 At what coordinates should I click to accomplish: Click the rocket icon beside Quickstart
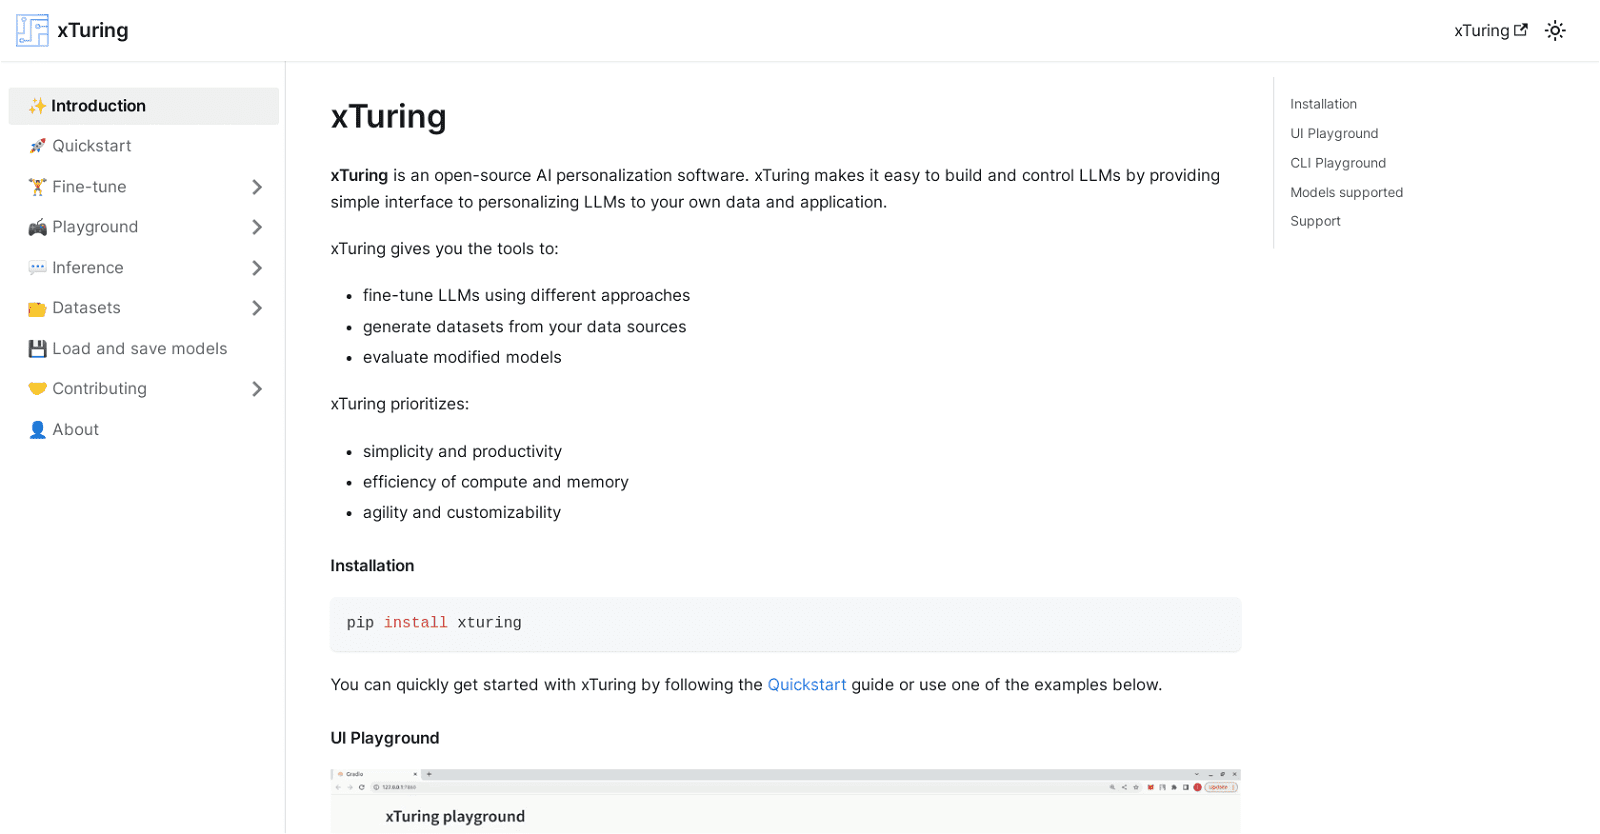point(37,146)
